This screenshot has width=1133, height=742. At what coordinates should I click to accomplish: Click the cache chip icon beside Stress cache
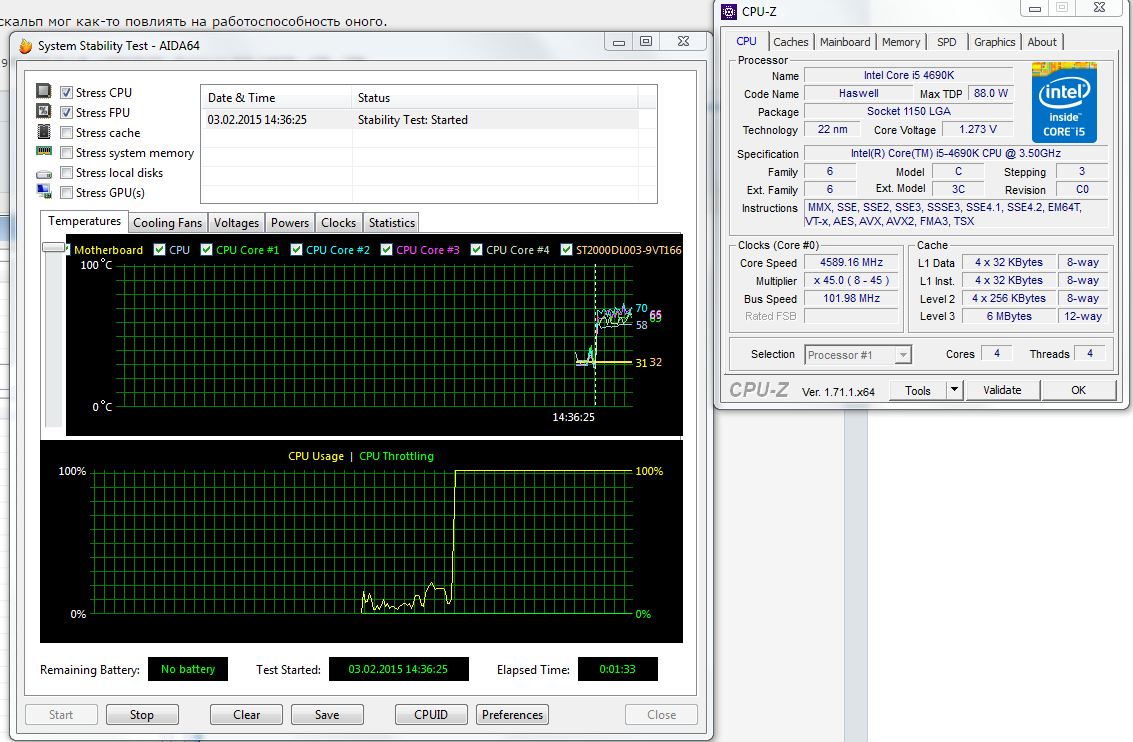[44, 131]
